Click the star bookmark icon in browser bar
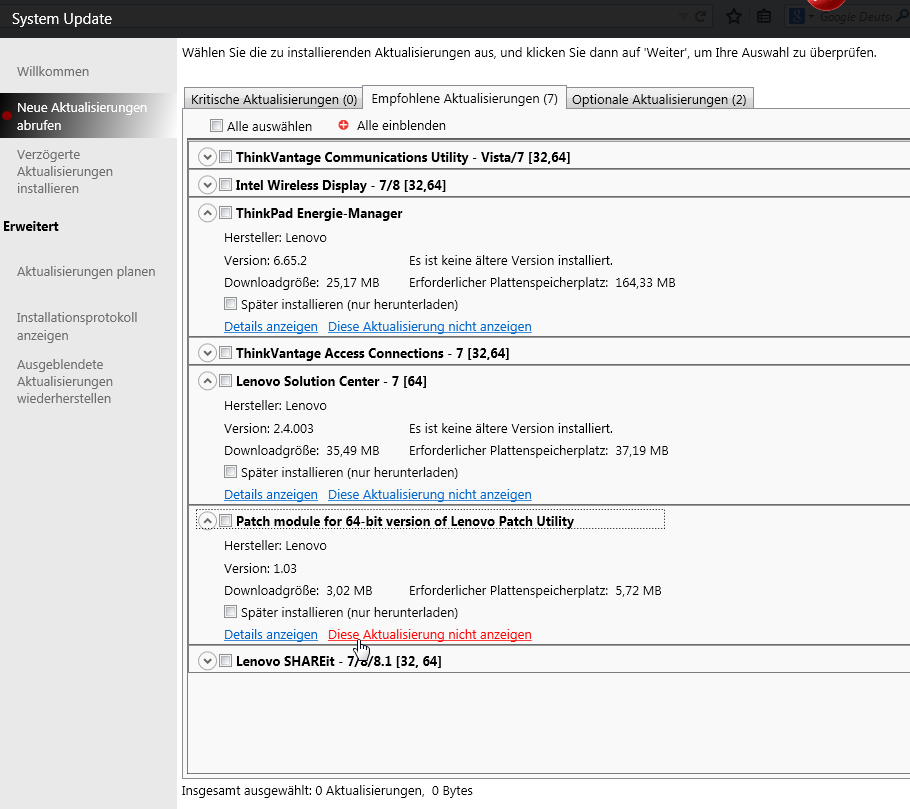910x809 pixels. (734, 16)
